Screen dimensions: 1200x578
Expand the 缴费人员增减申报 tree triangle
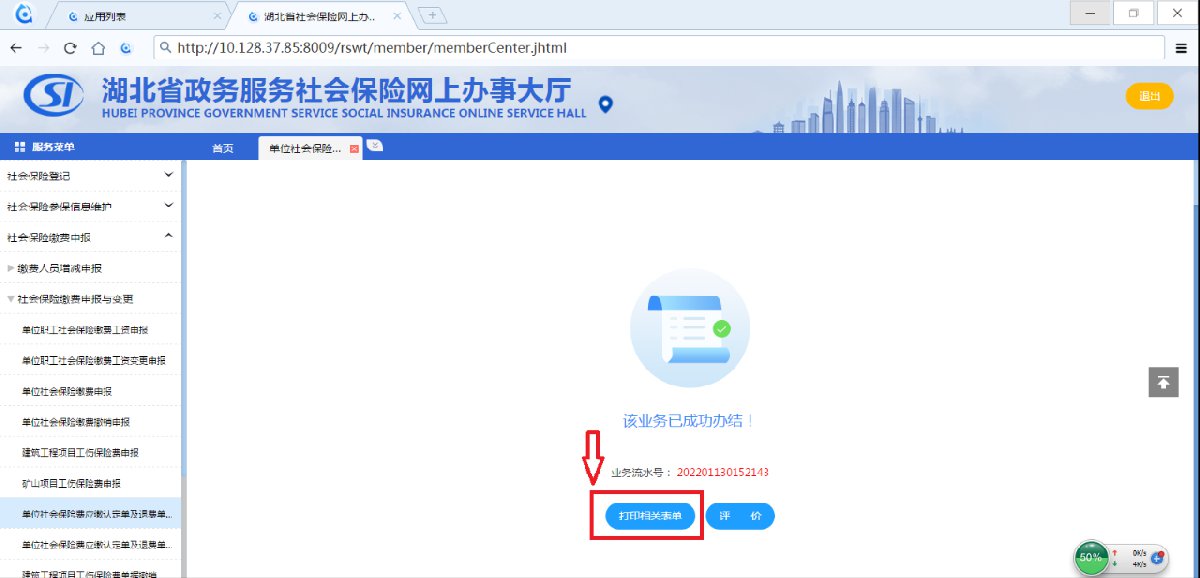pyautogui.click(x=11, y=268)
